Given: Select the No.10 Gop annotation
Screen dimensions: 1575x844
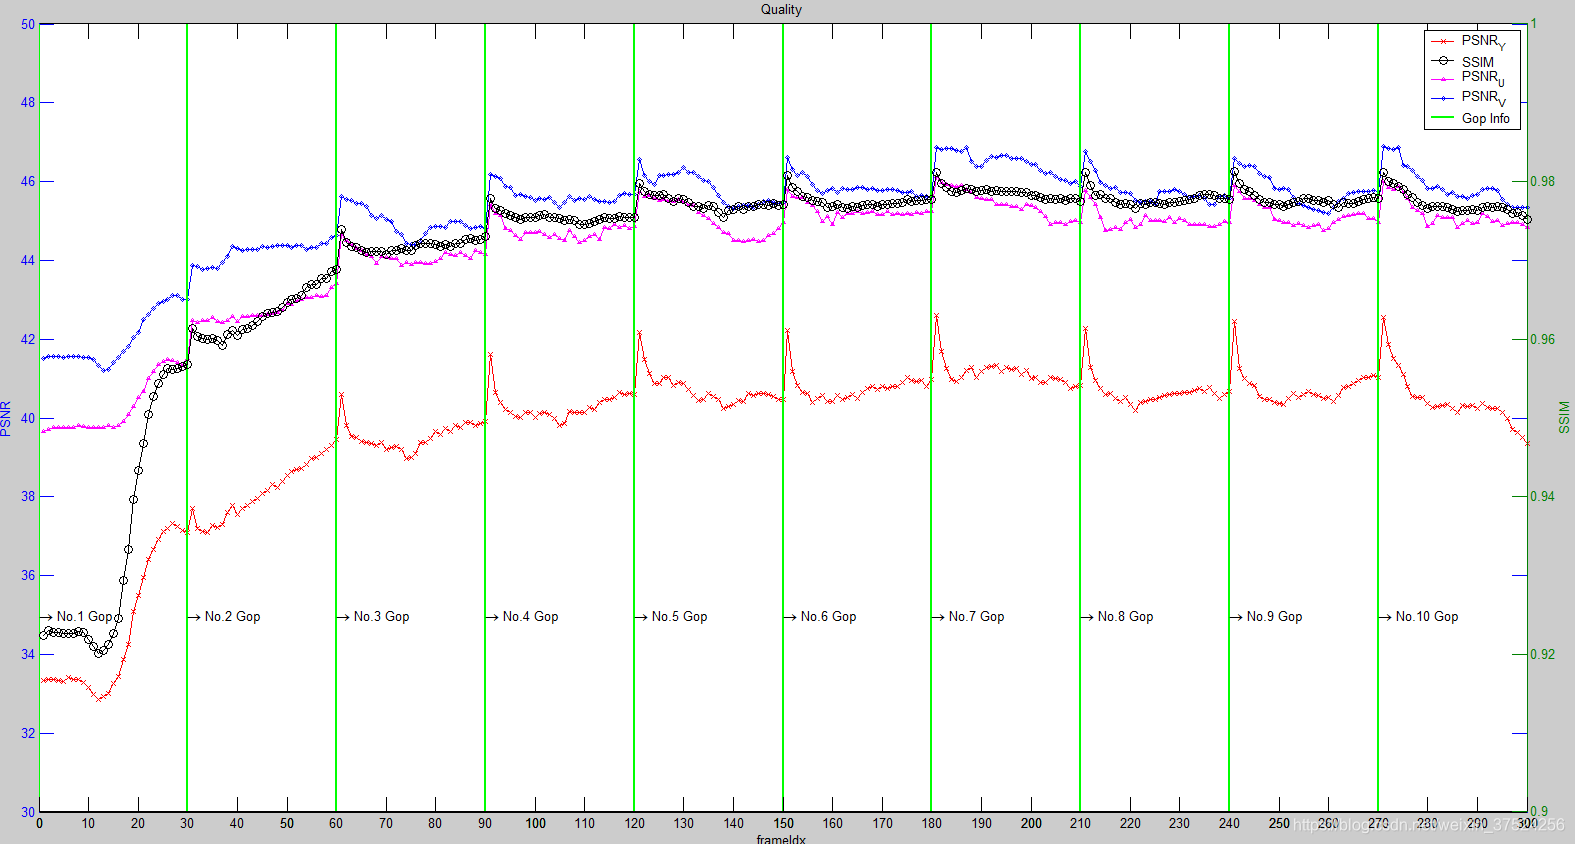Looking at the screenshot, I should pos(1419,617).
